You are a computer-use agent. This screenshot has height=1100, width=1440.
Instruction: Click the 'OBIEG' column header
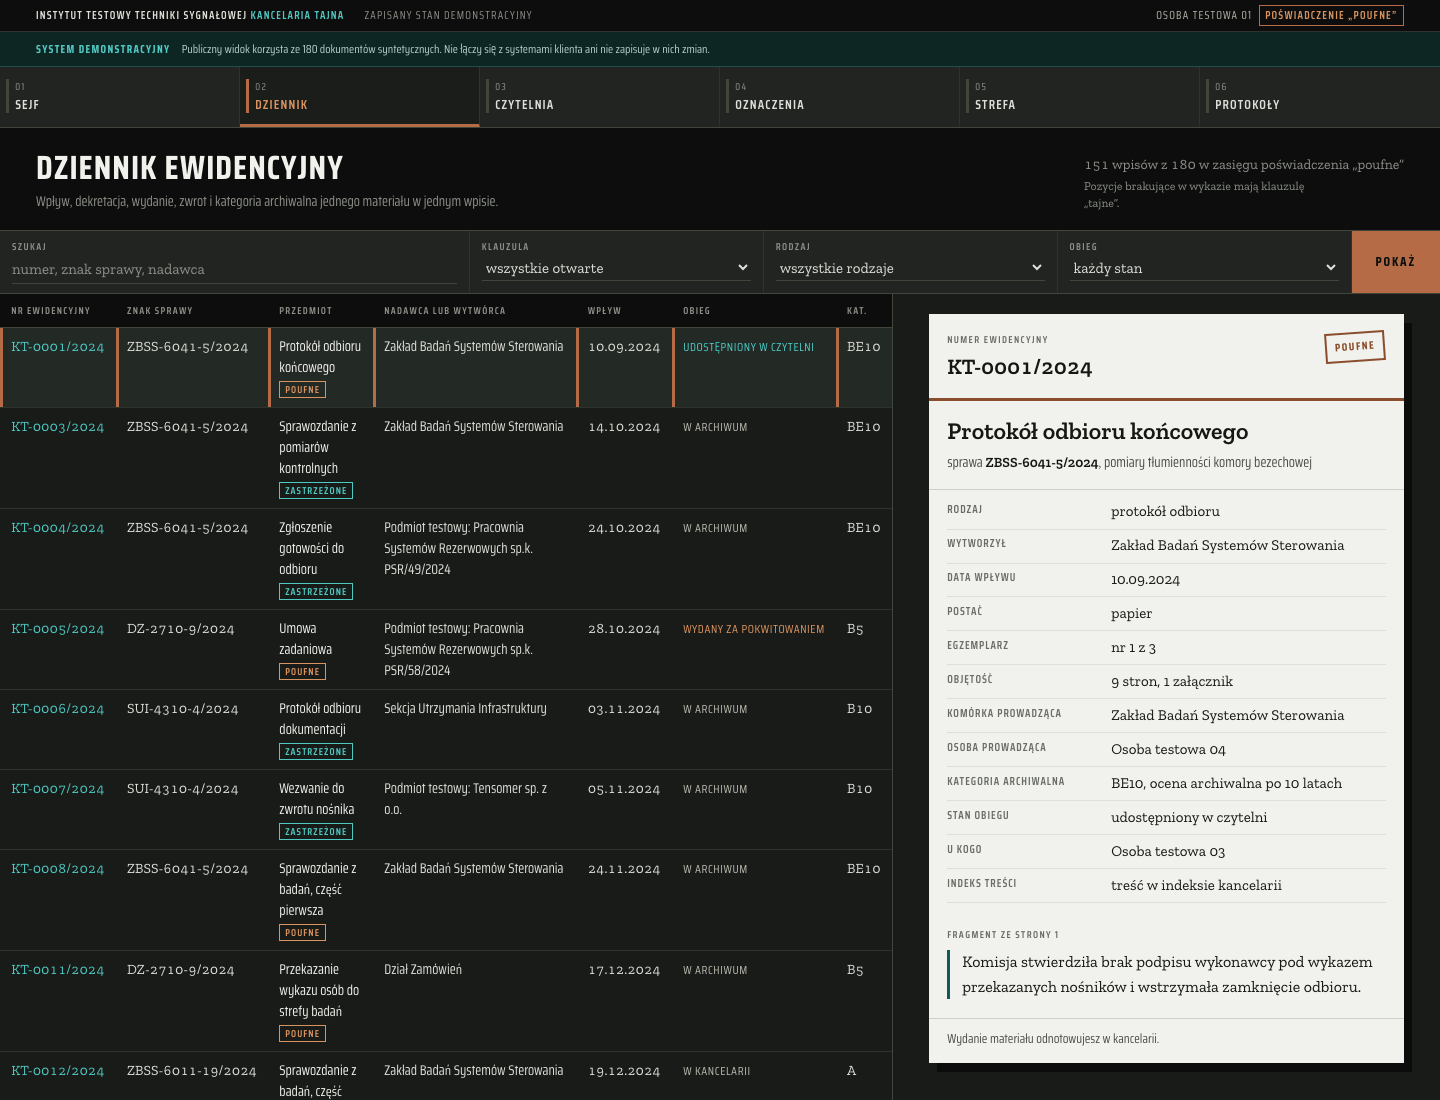point(696,311)
